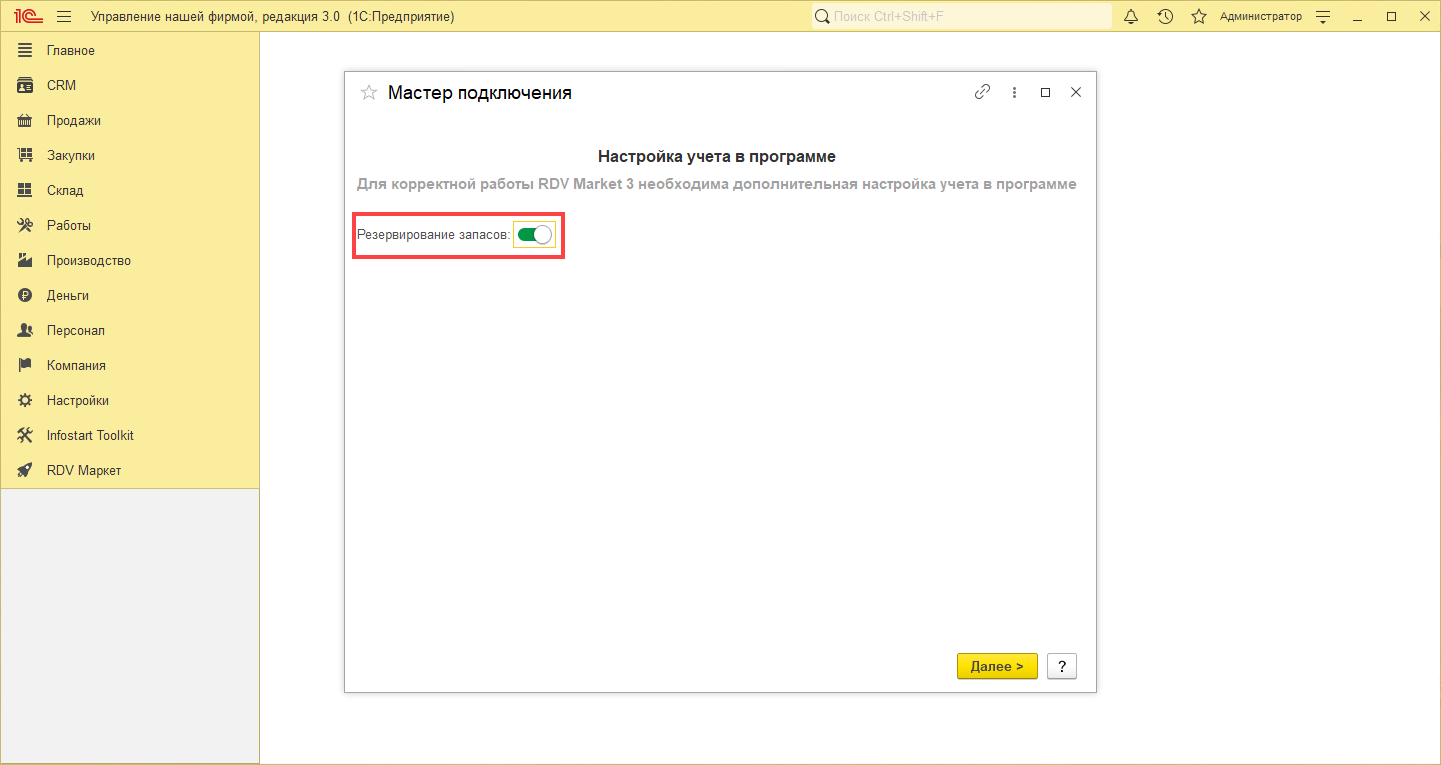The width and height of the screenshot is (1441, 765).
Task: Click the Infostart Toolkit wrench icon
Action: [x=26, y=435]
